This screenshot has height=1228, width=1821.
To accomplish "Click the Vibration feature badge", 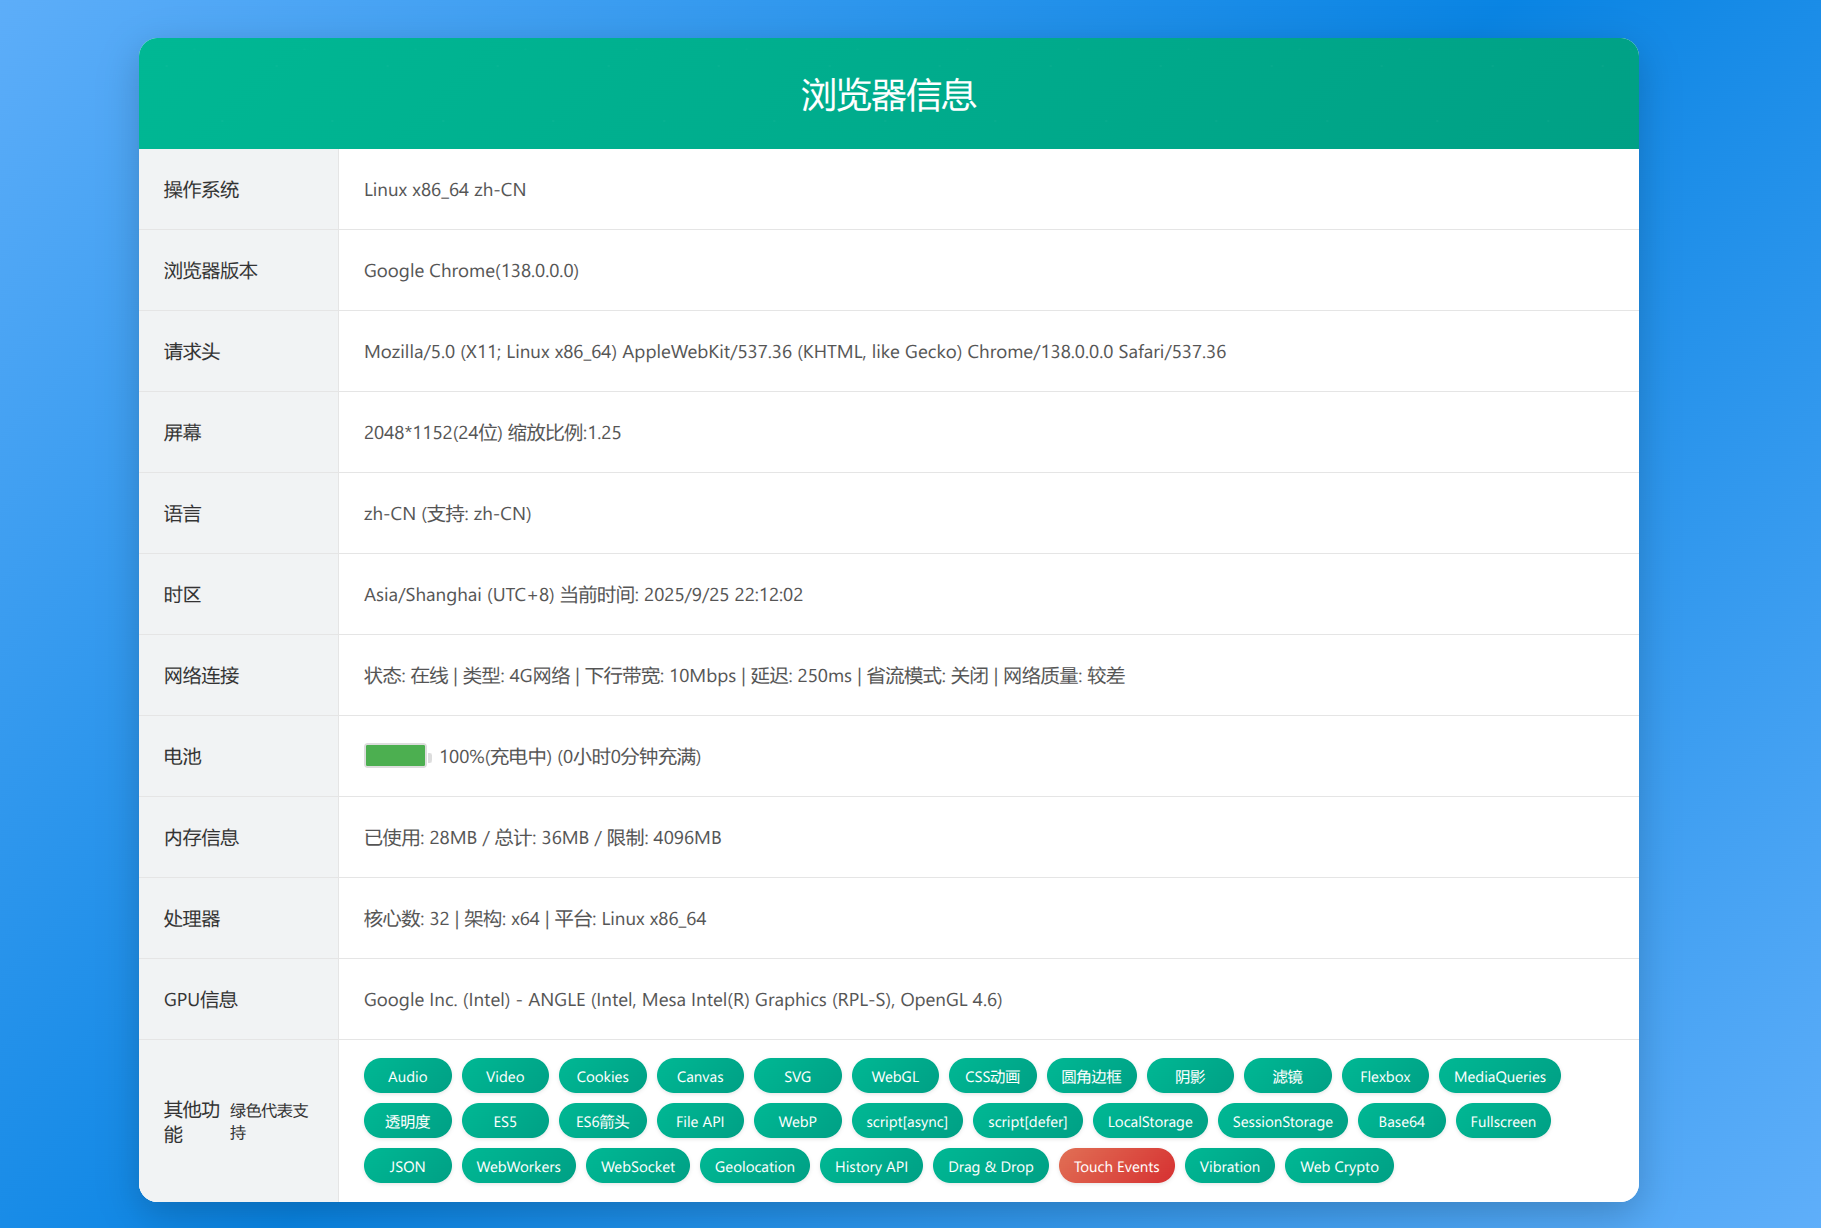I will [1229, 1166].
